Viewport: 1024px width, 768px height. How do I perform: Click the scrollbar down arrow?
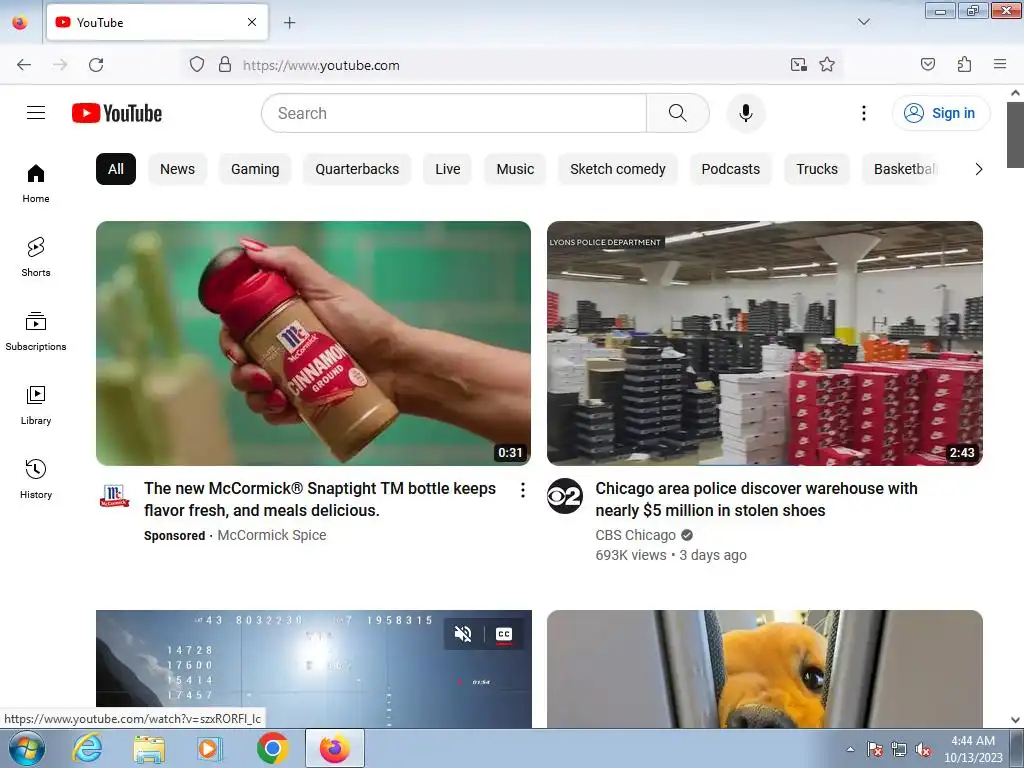point(1015,720)
